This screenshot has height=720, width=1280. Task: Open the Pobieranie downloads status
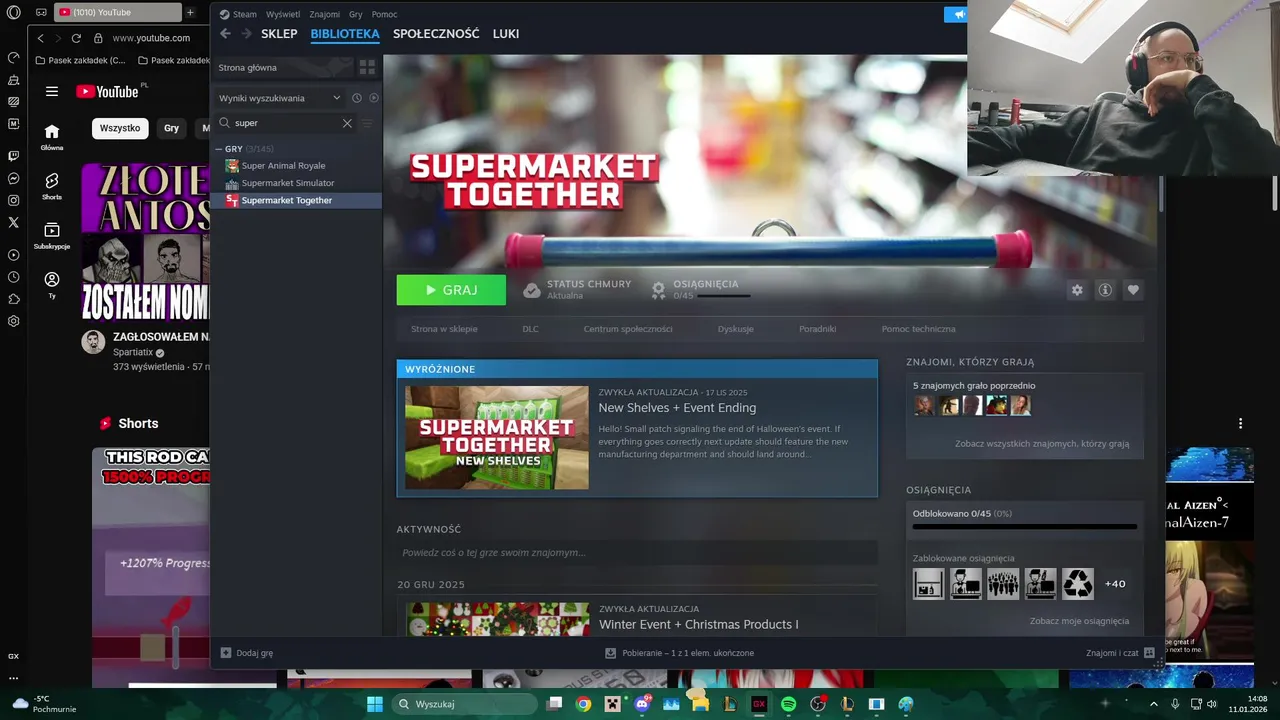click(679, 653)
